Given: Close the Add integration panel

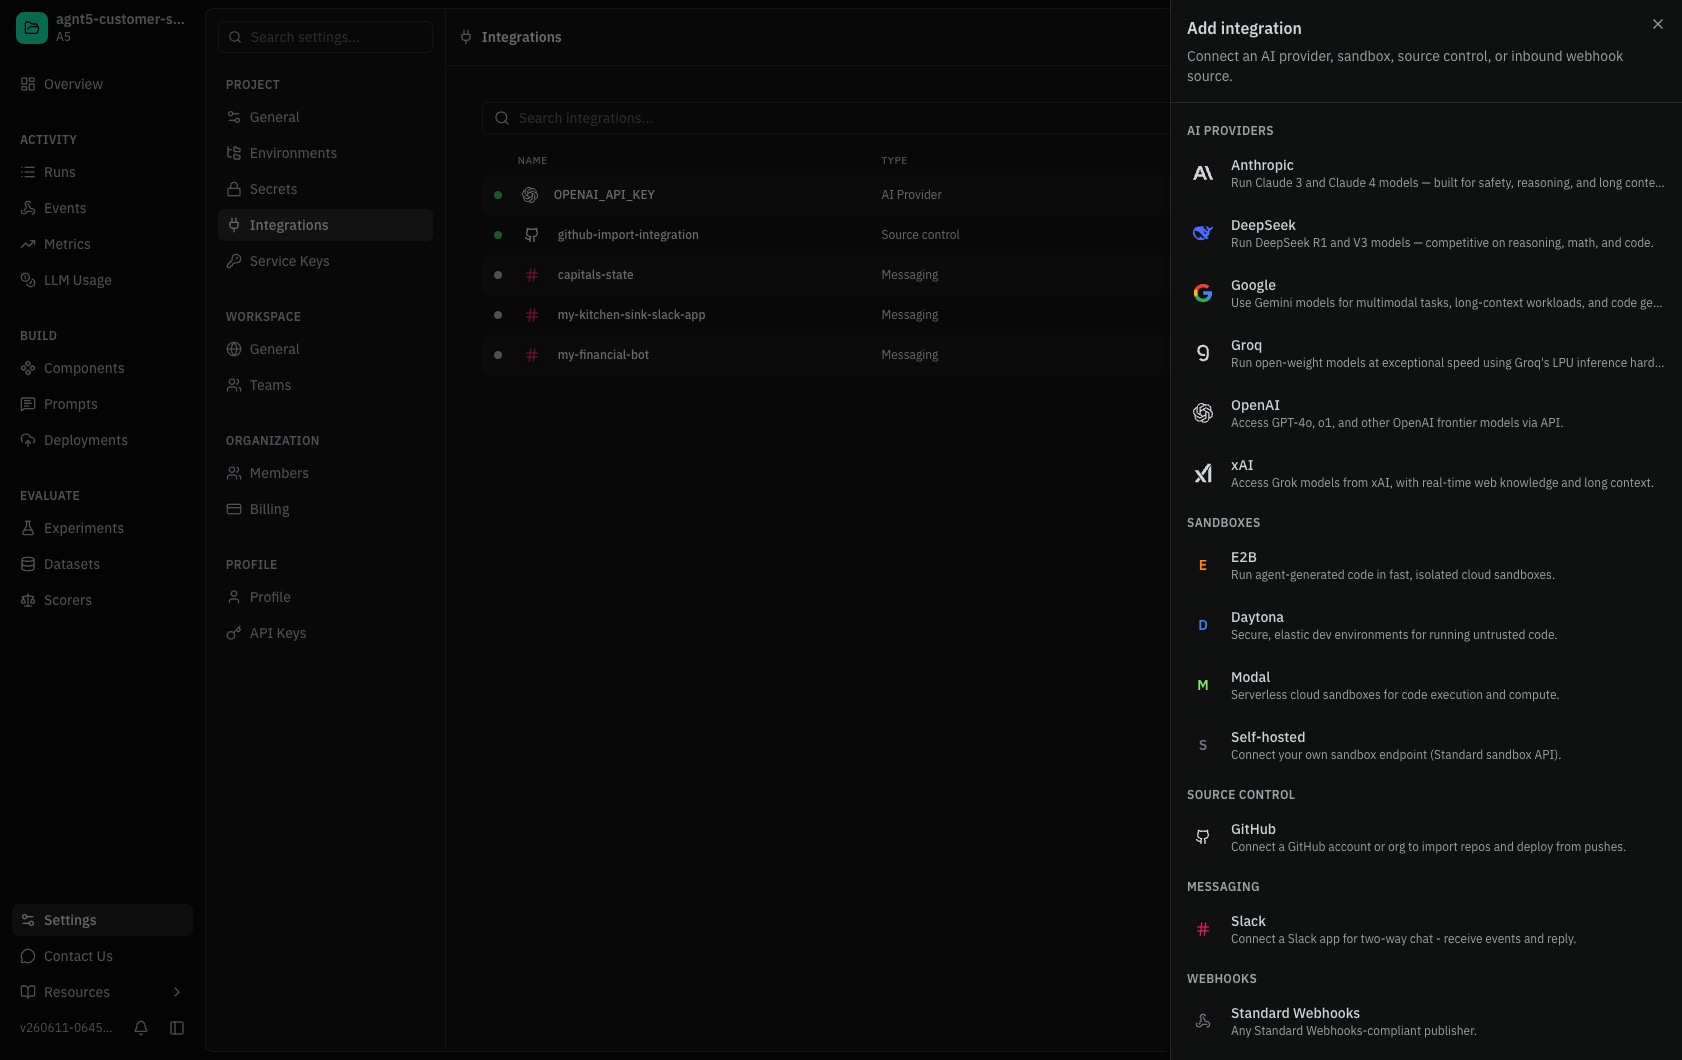Looking at the screenshot, I should tap(1658, 24).
